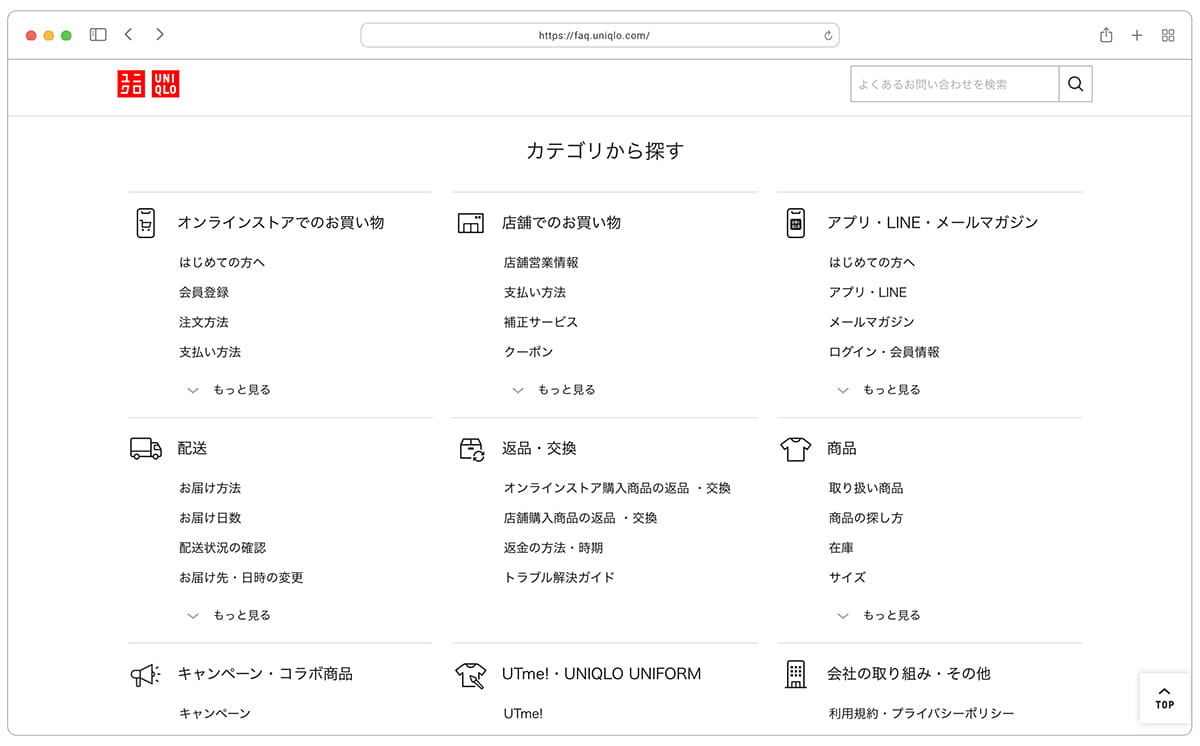Click inside the FAQ search input field

(x=950, y=84)
